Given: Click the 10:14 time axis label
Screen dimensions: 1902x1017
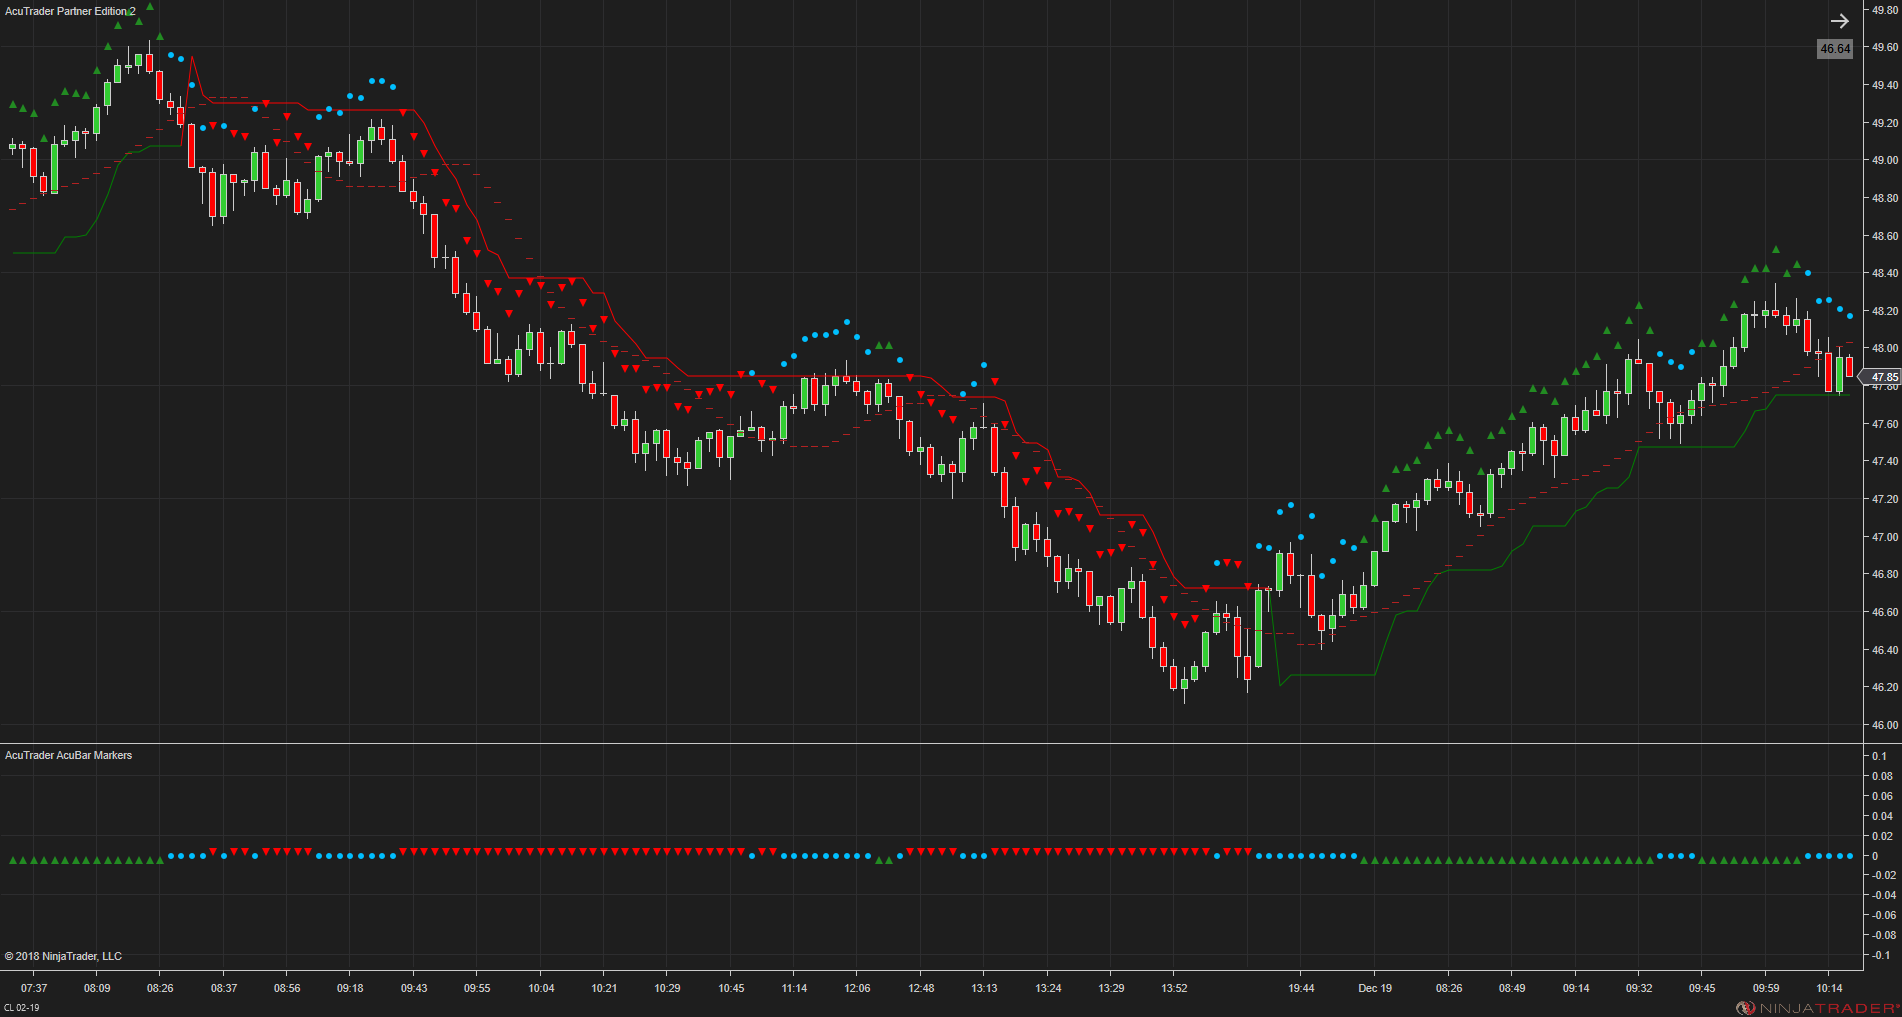Looking at the screenshot, I should coord(1829,988).
